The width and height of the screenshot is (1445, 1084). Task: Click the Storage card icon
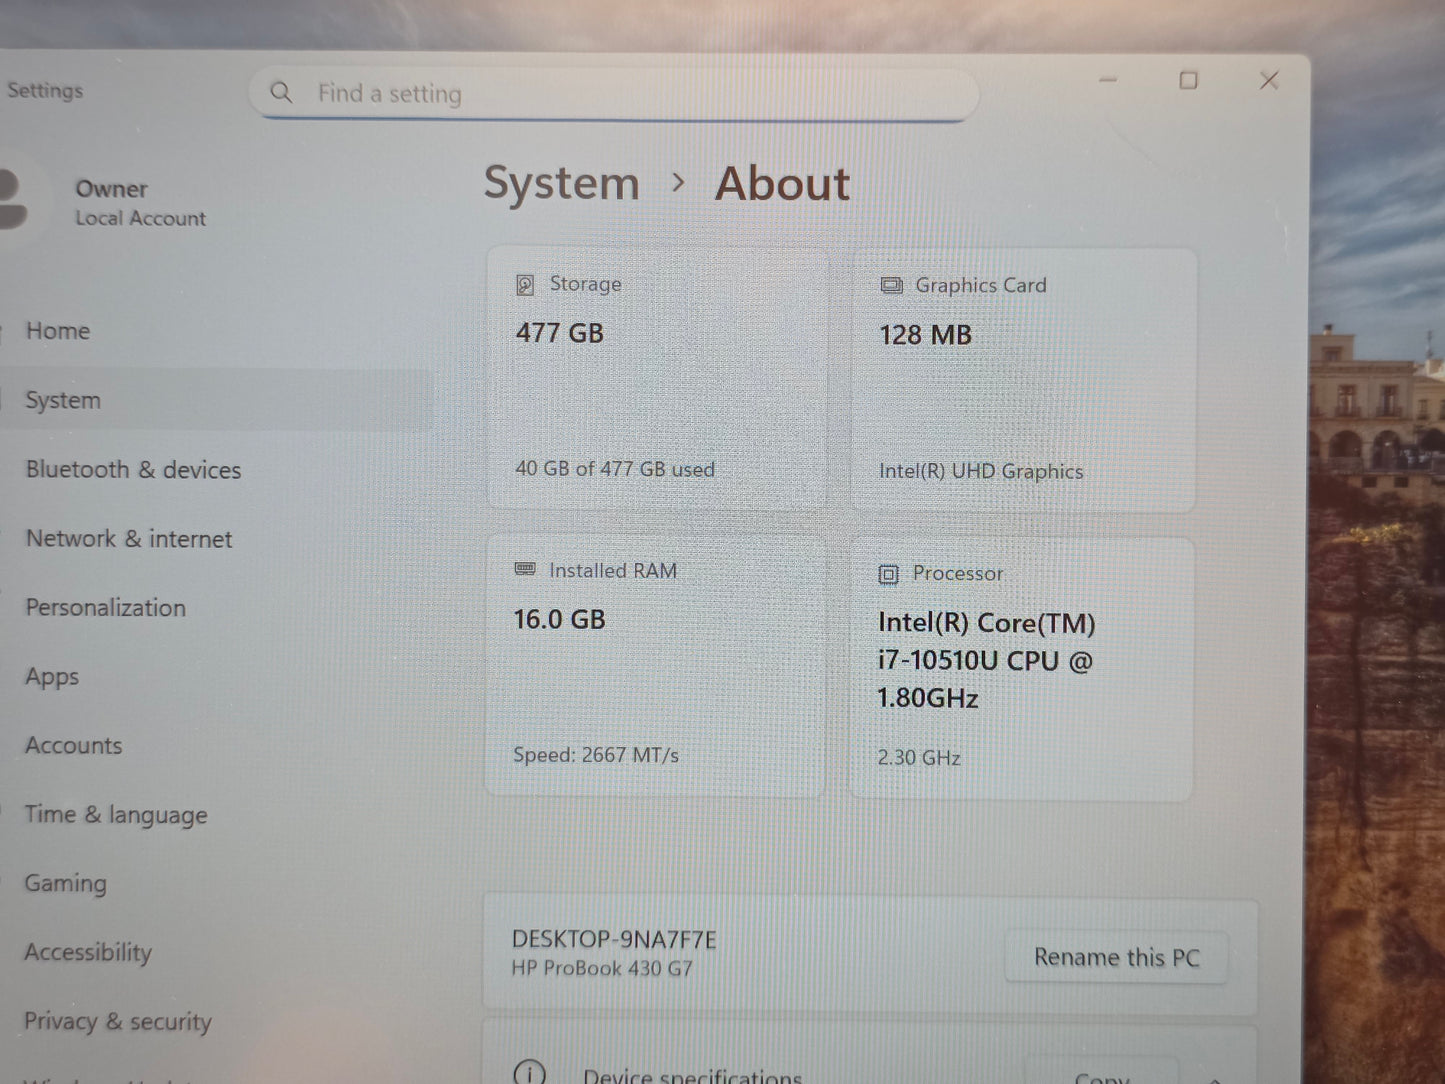coord(524,284)
